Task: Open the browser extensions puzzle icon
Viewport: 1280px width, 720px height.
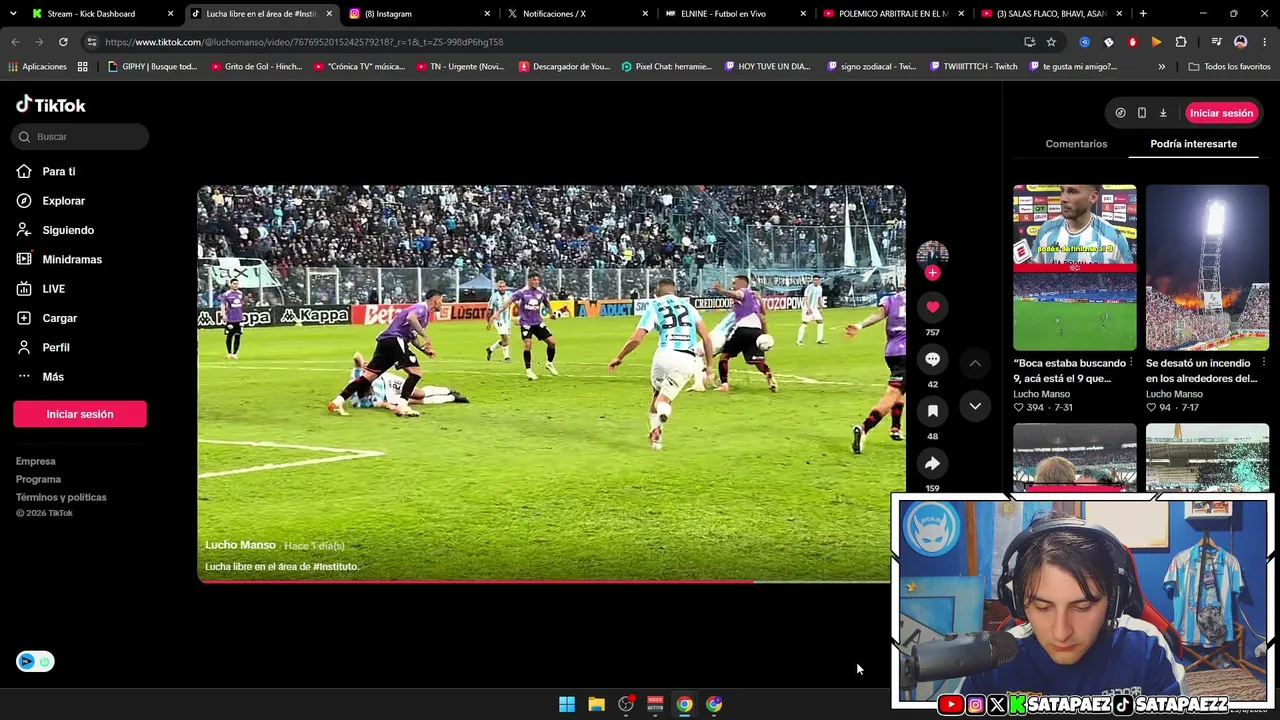Action: tap(1181, 42)
